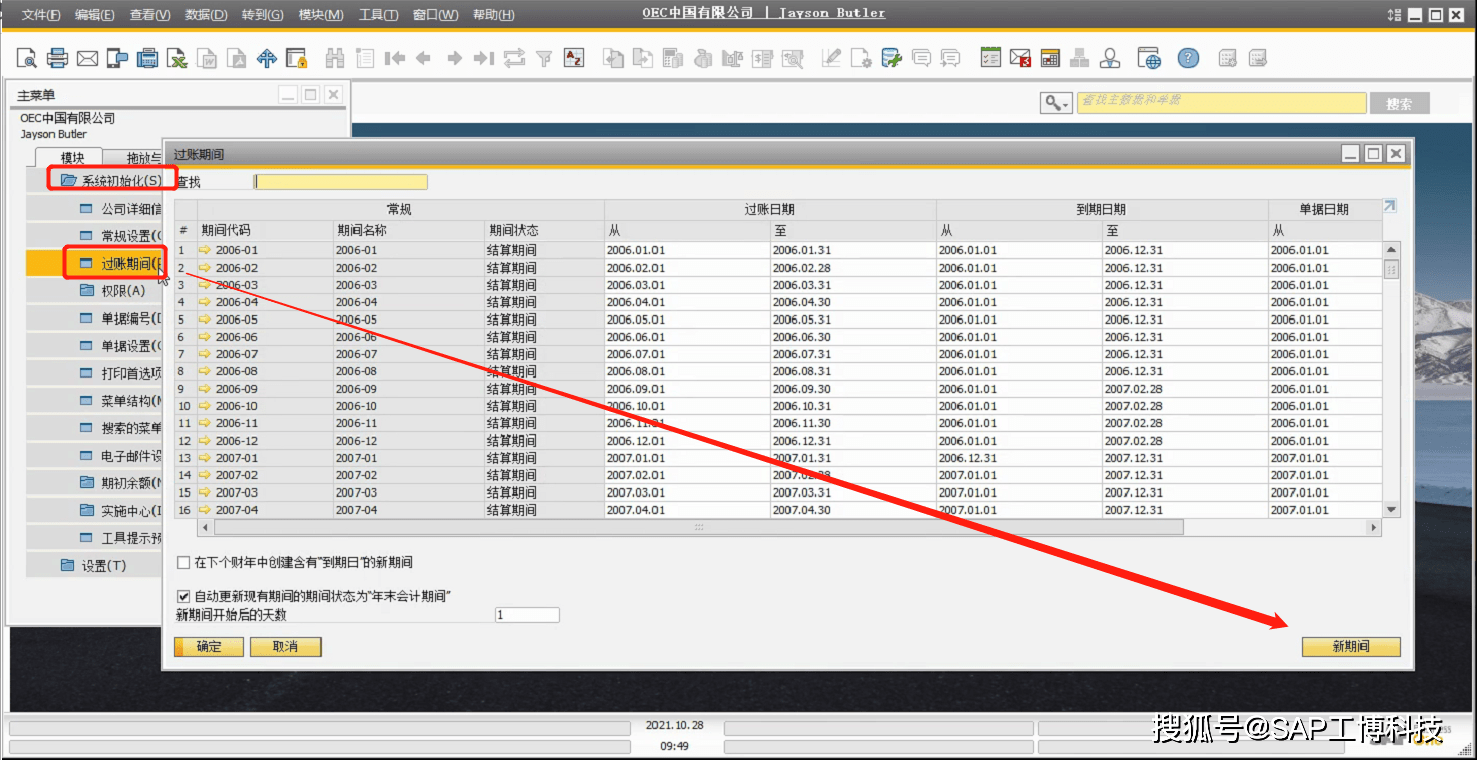Open Messages/Alerts envelope icon with red badge
The height and width of the screenshot is (760, 1477).
1020,58
